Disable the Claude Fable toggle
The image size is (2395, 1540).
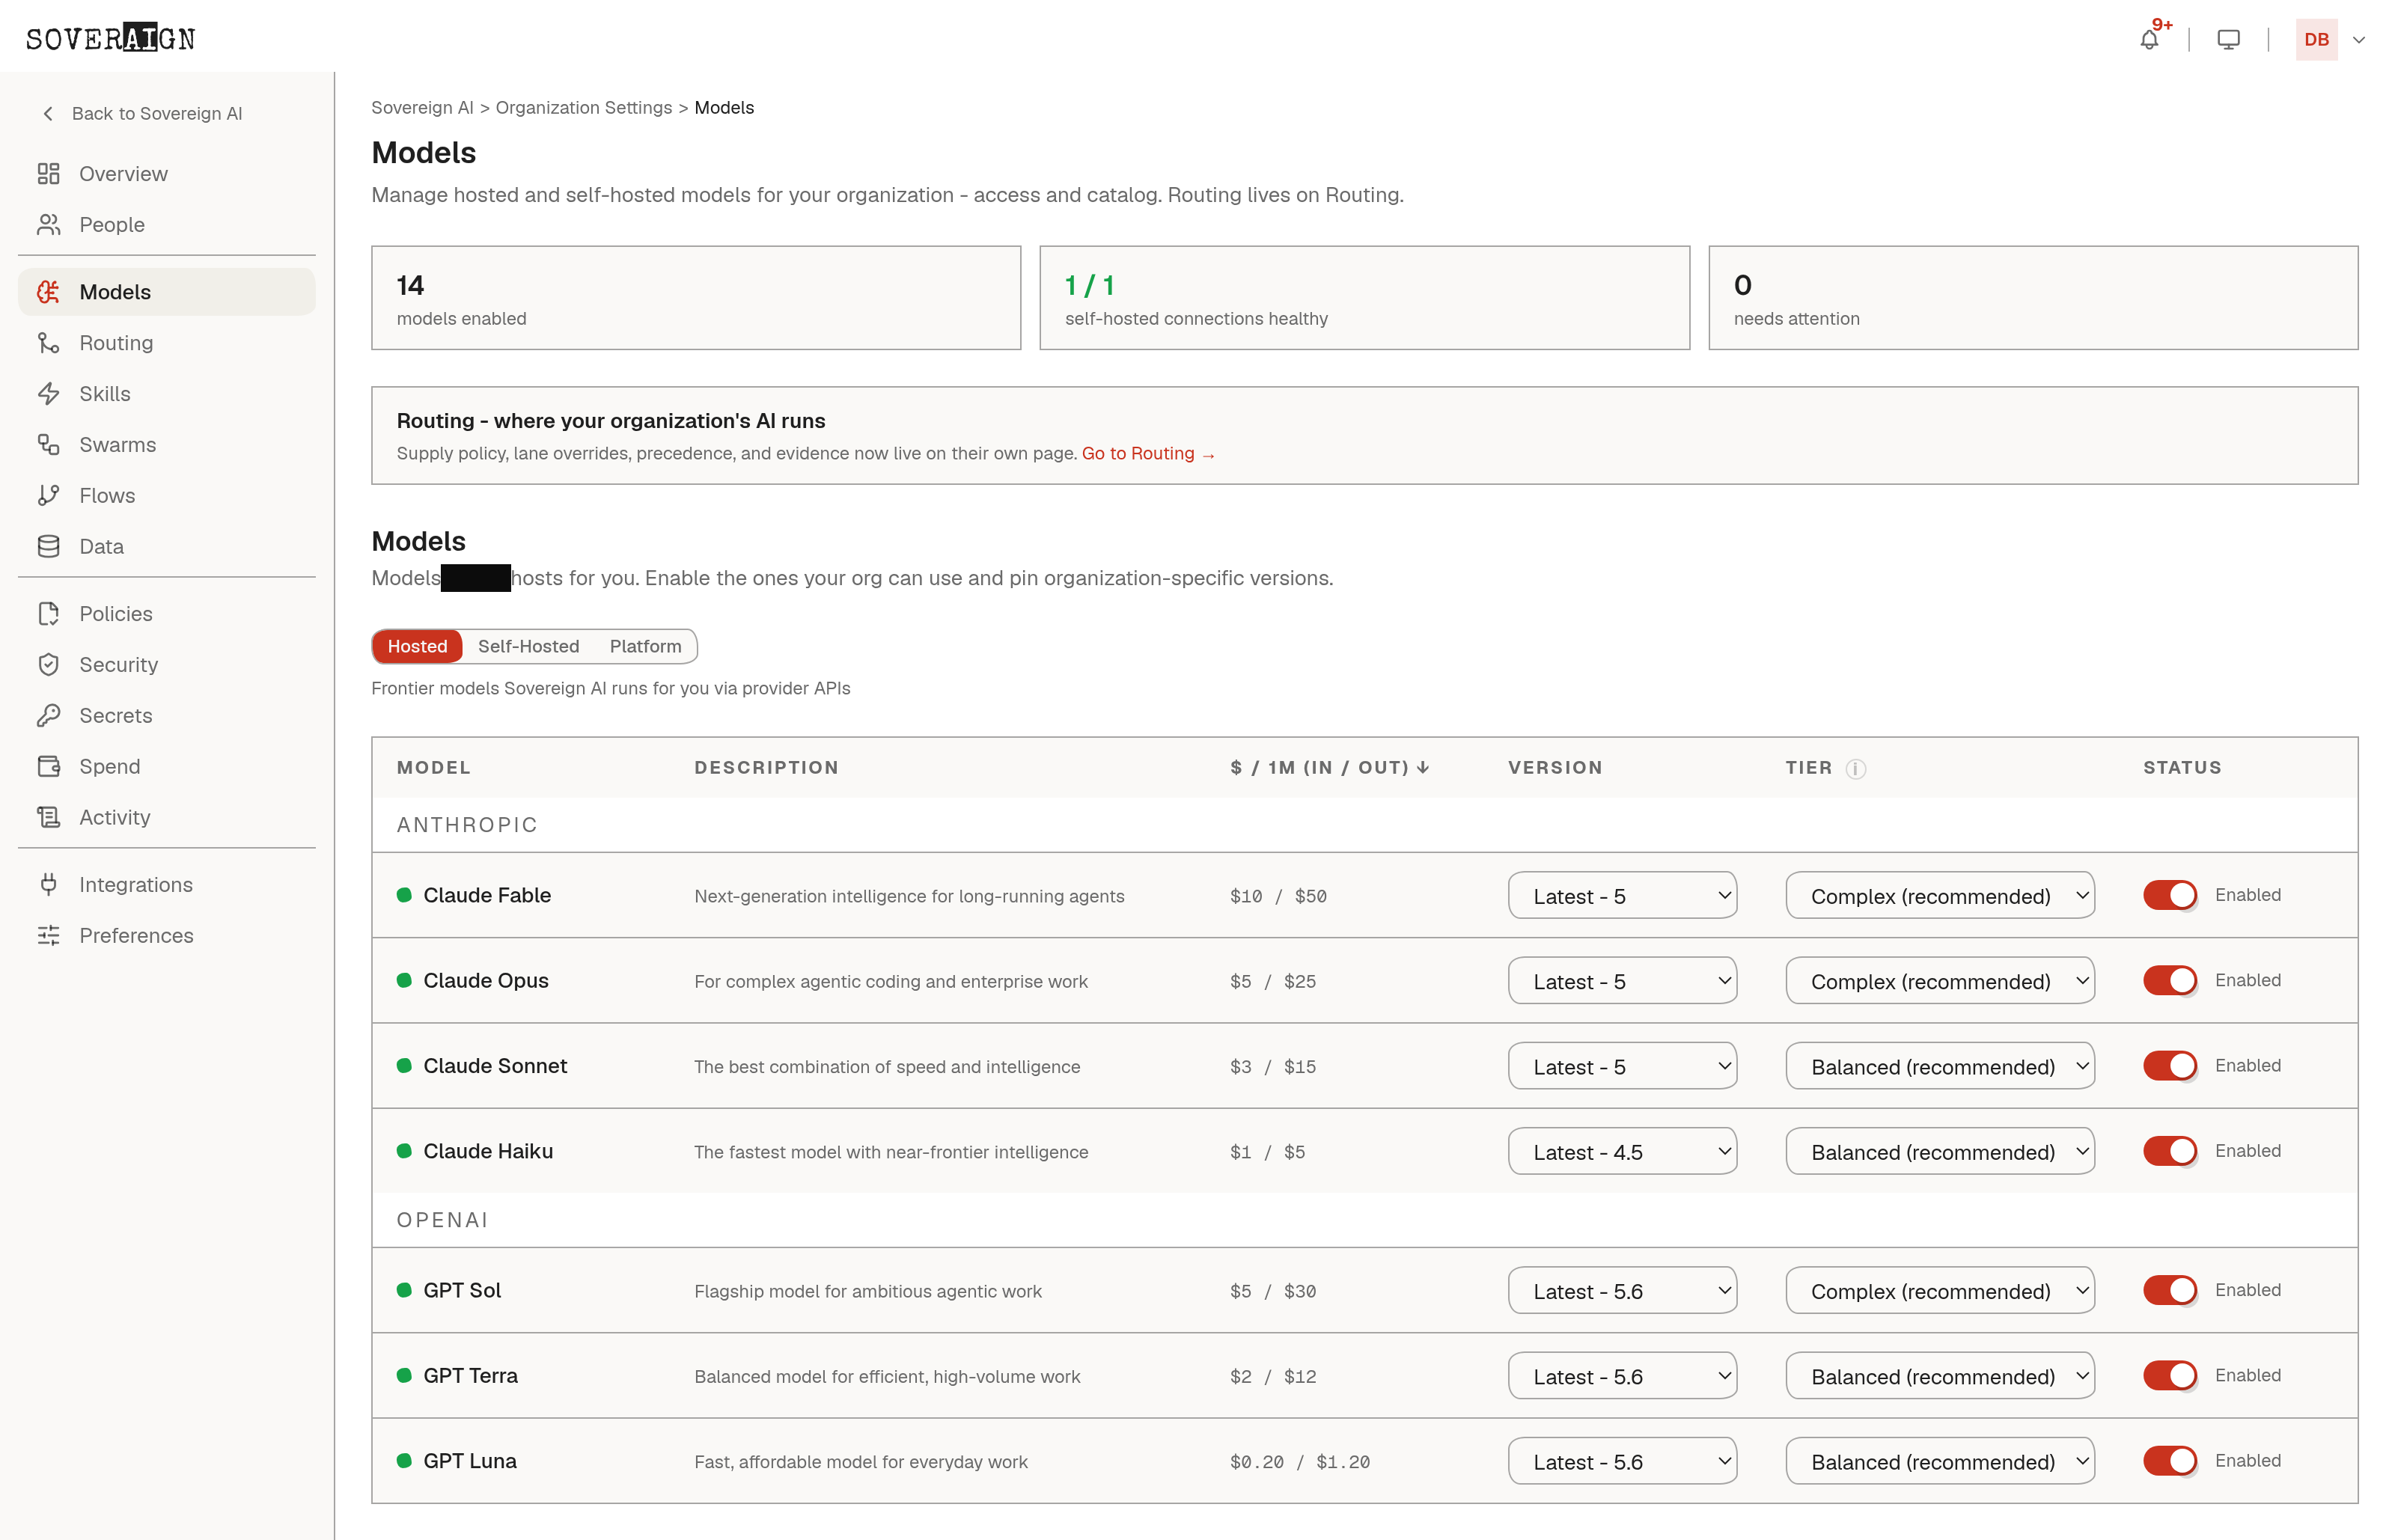point(2169,895)
